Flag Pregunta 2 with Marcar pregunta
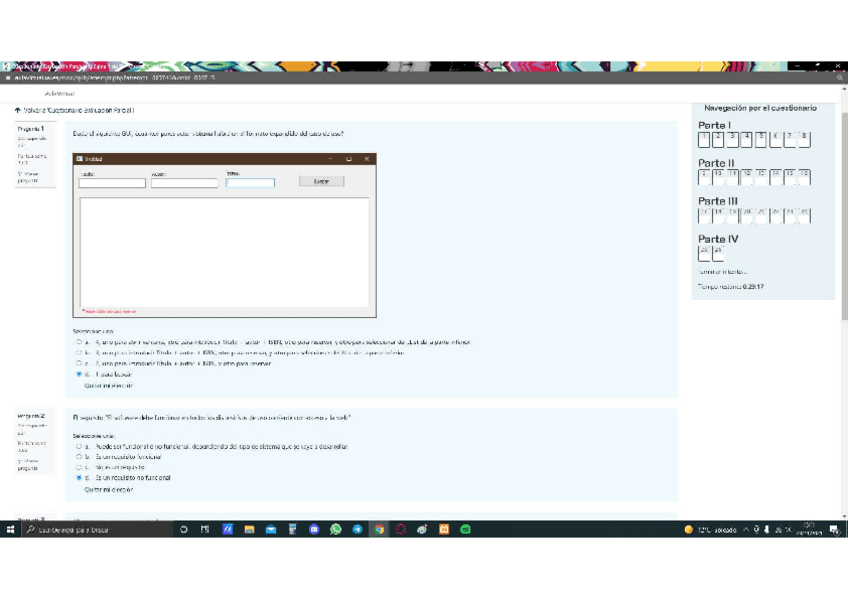 [28, 465]
